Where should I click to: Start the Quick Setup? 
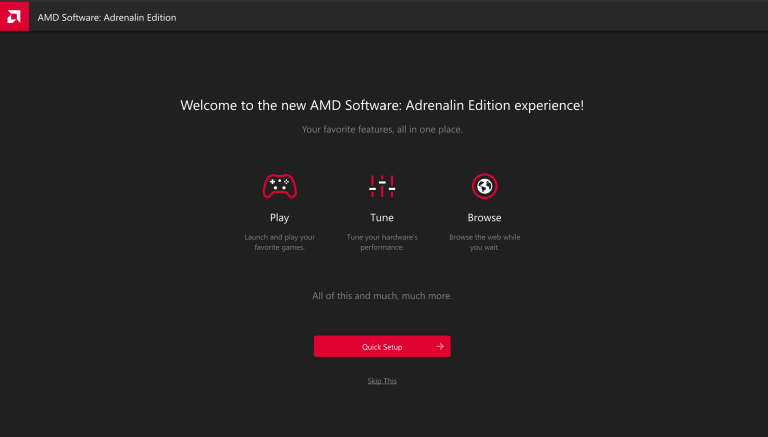click(x=382, y=346)
